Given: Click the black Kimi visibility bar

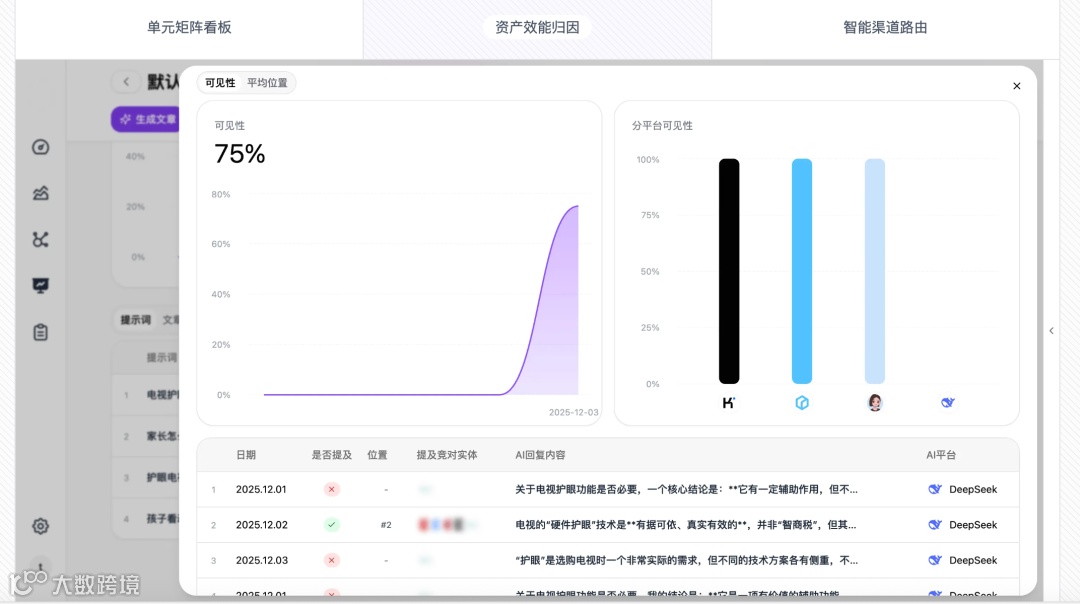Looking at the screenshot, I should 729,271.
